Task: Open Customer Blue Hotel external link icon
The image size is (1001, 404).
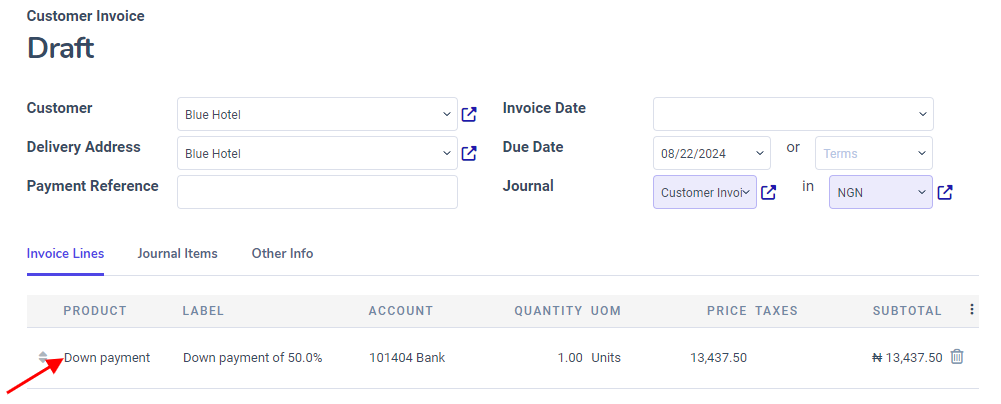Action: 469,115
